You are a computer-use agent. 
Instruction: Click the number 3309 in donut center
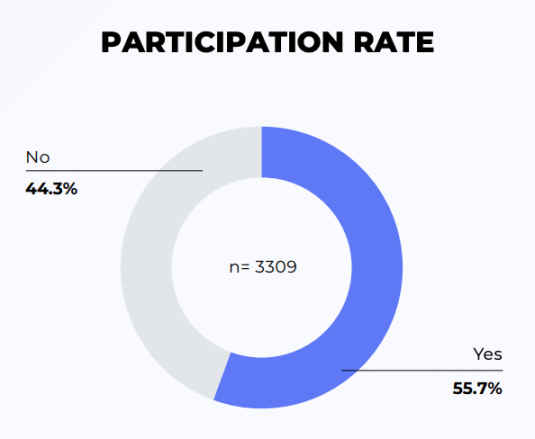(276, 267)
